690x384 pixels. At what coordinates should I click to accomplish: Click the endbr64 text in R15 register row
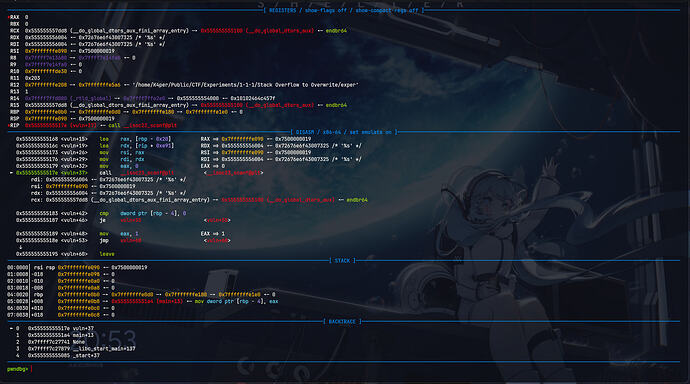tap(336, 105)
